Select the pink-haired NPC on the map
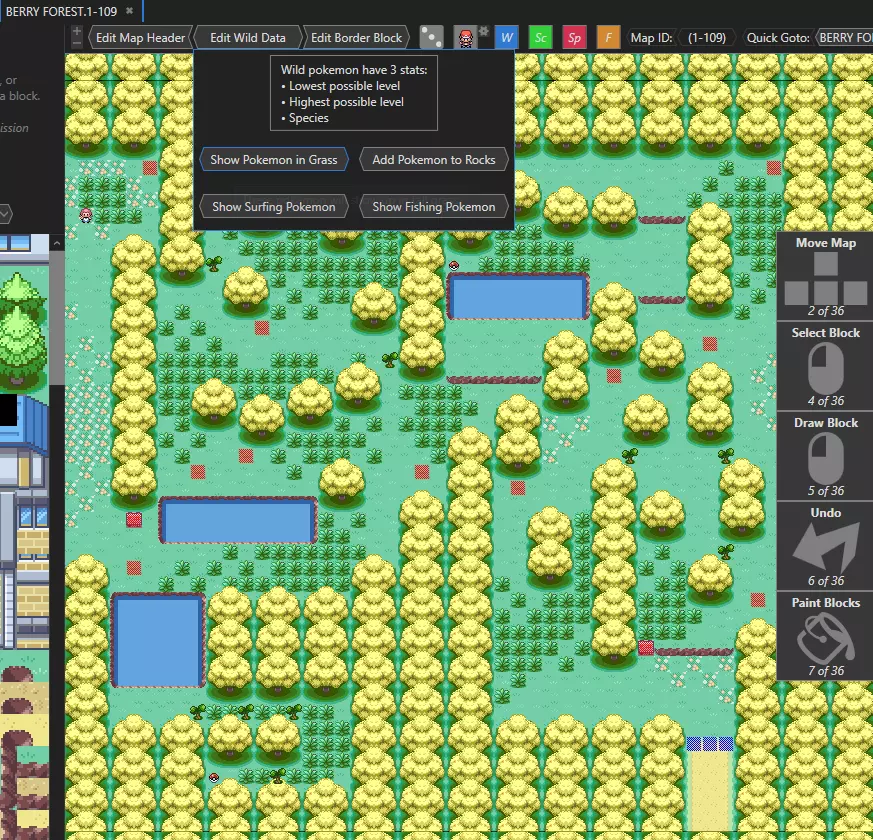 86,215
